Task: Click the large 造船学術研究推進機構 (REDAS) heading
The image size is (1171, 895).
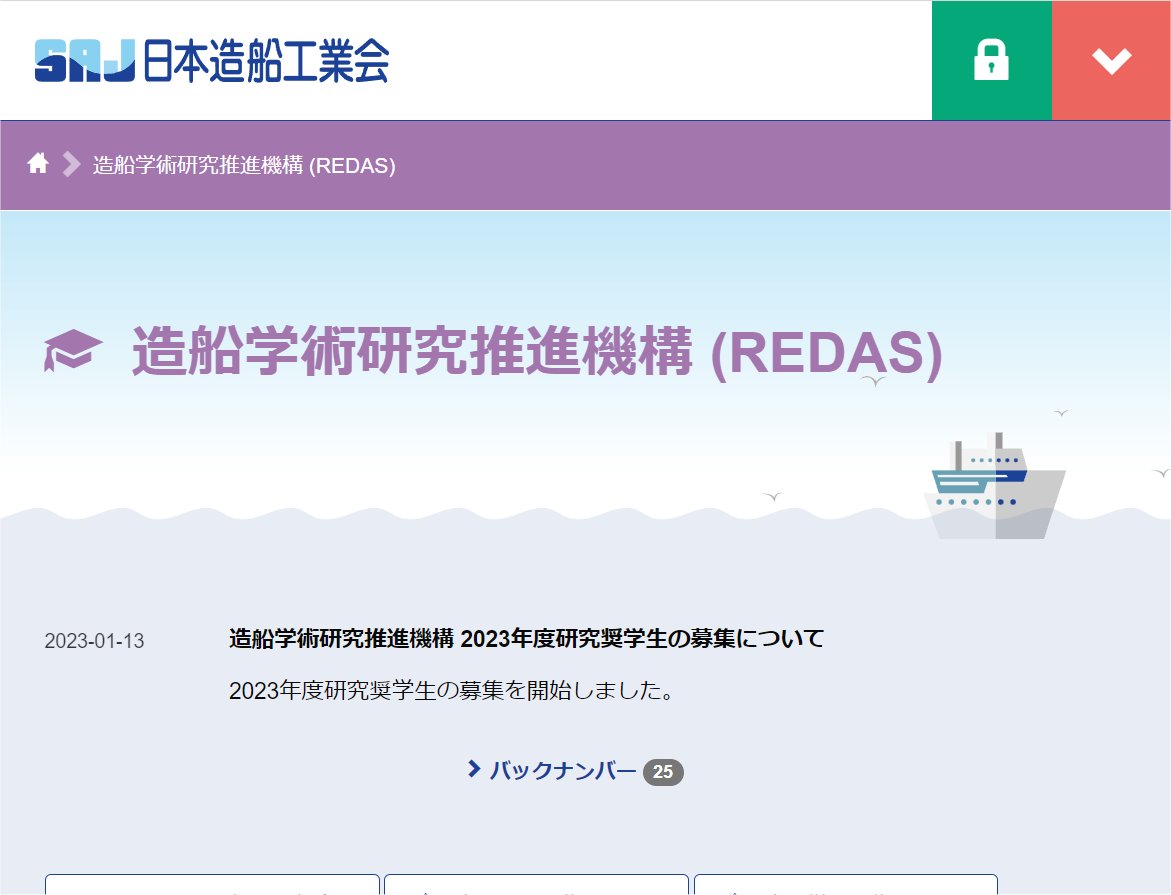Action: click(x=537, y=351)
